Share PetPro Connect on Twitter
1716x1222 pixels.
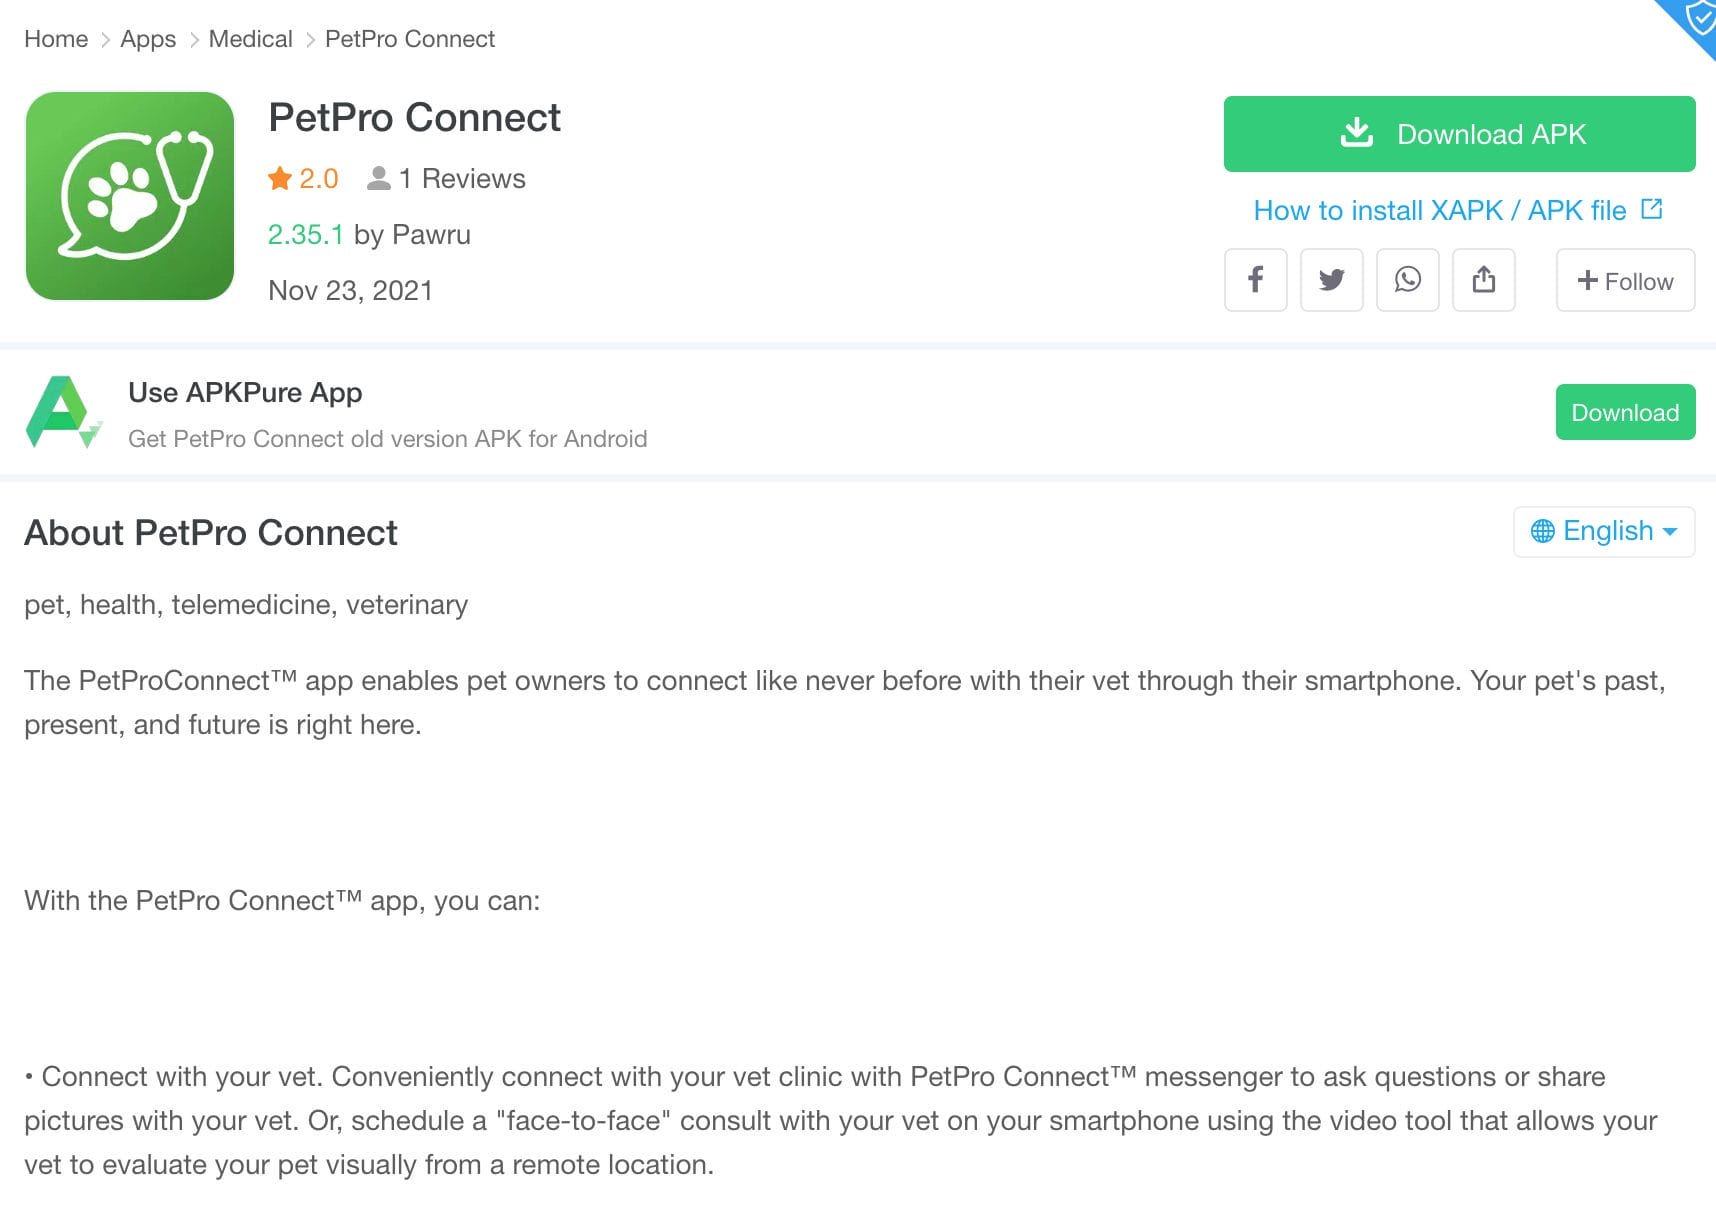[1331, 281]
